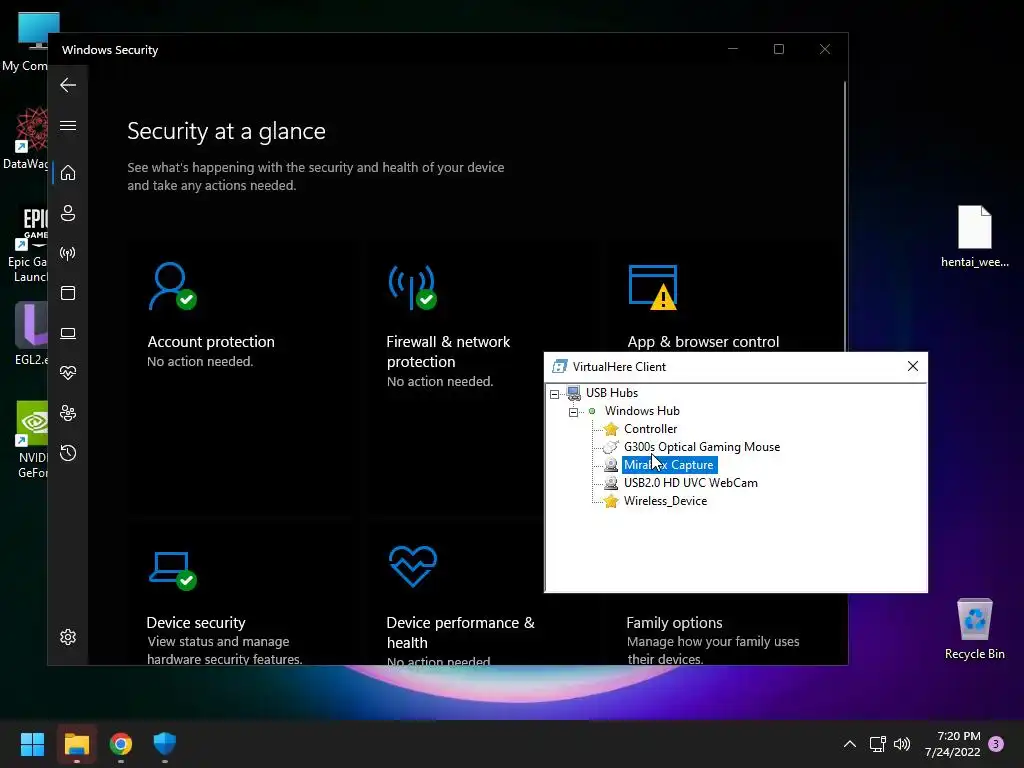Click the Wireless_Device star icon

(x=611, y=501)
